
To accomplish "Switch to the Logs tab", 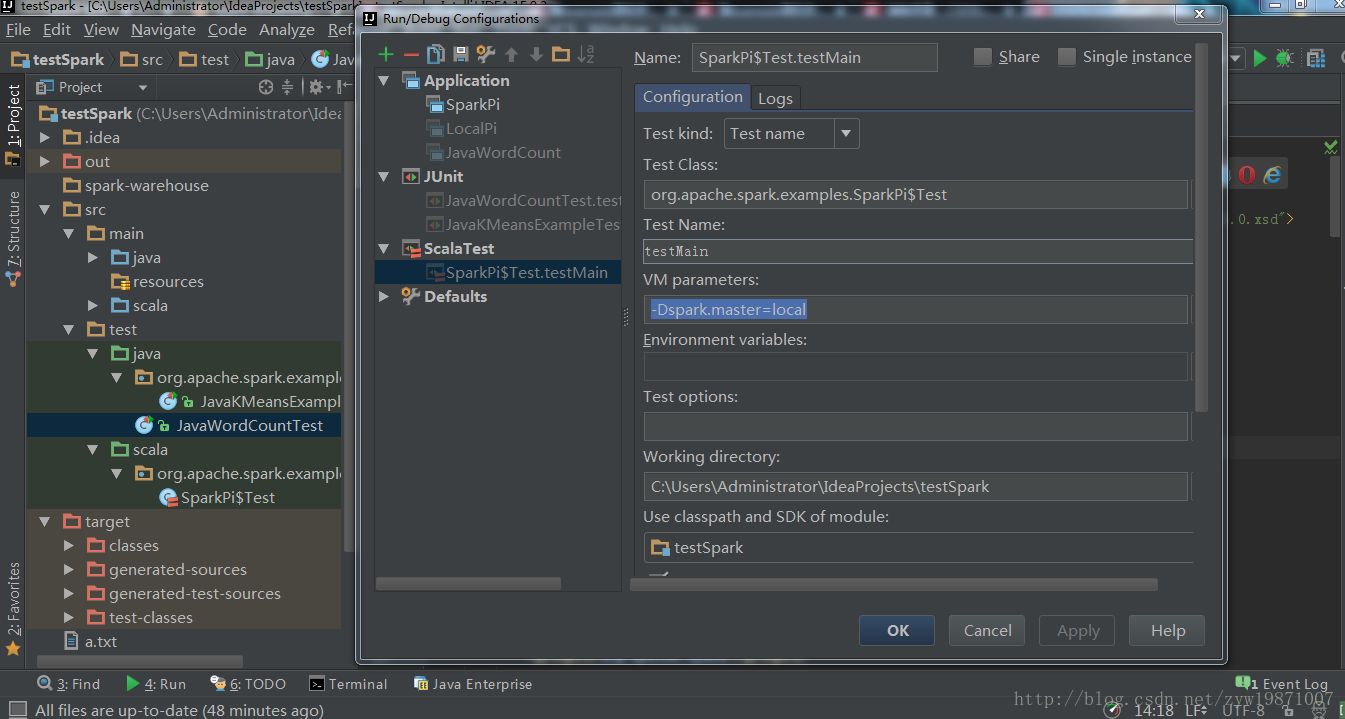I will pos(775,98).
